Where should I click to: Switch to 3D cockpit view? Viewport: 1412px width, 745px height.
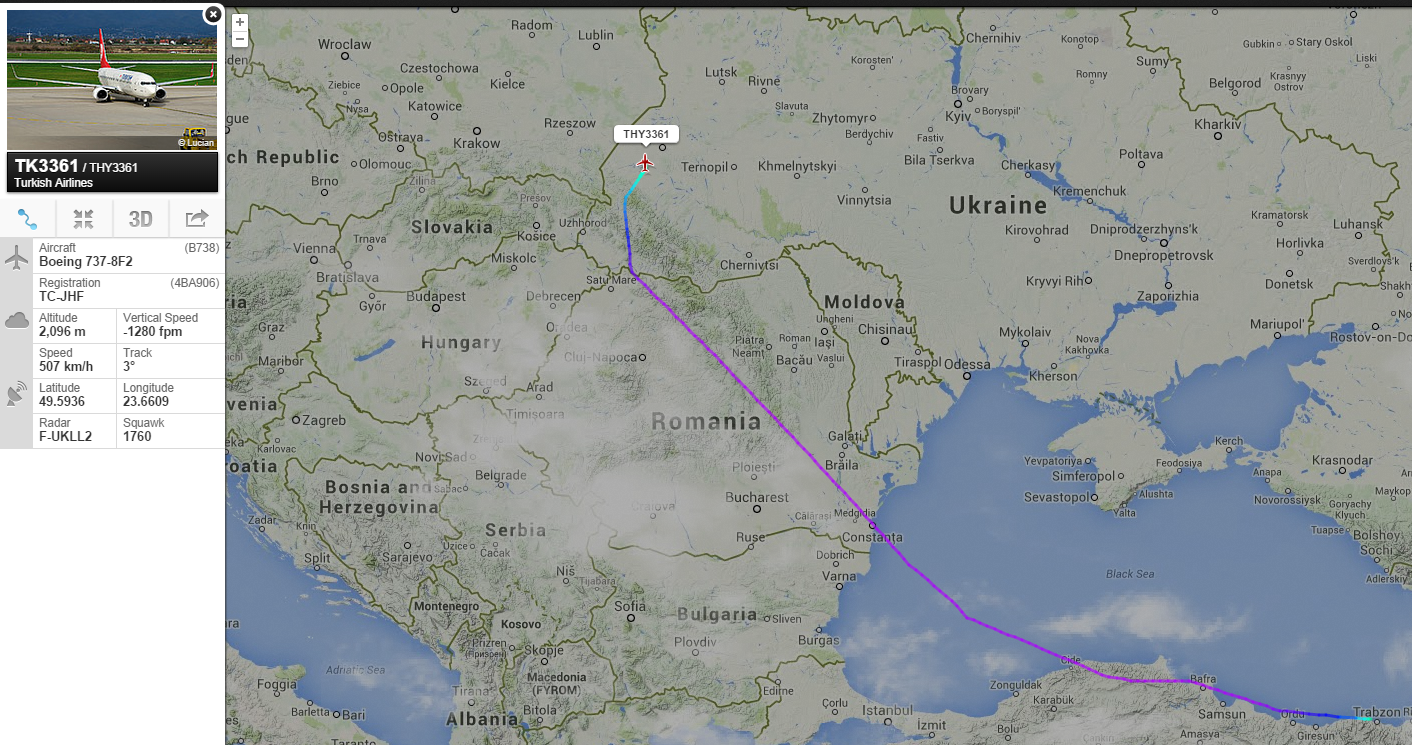coord(141,219)
